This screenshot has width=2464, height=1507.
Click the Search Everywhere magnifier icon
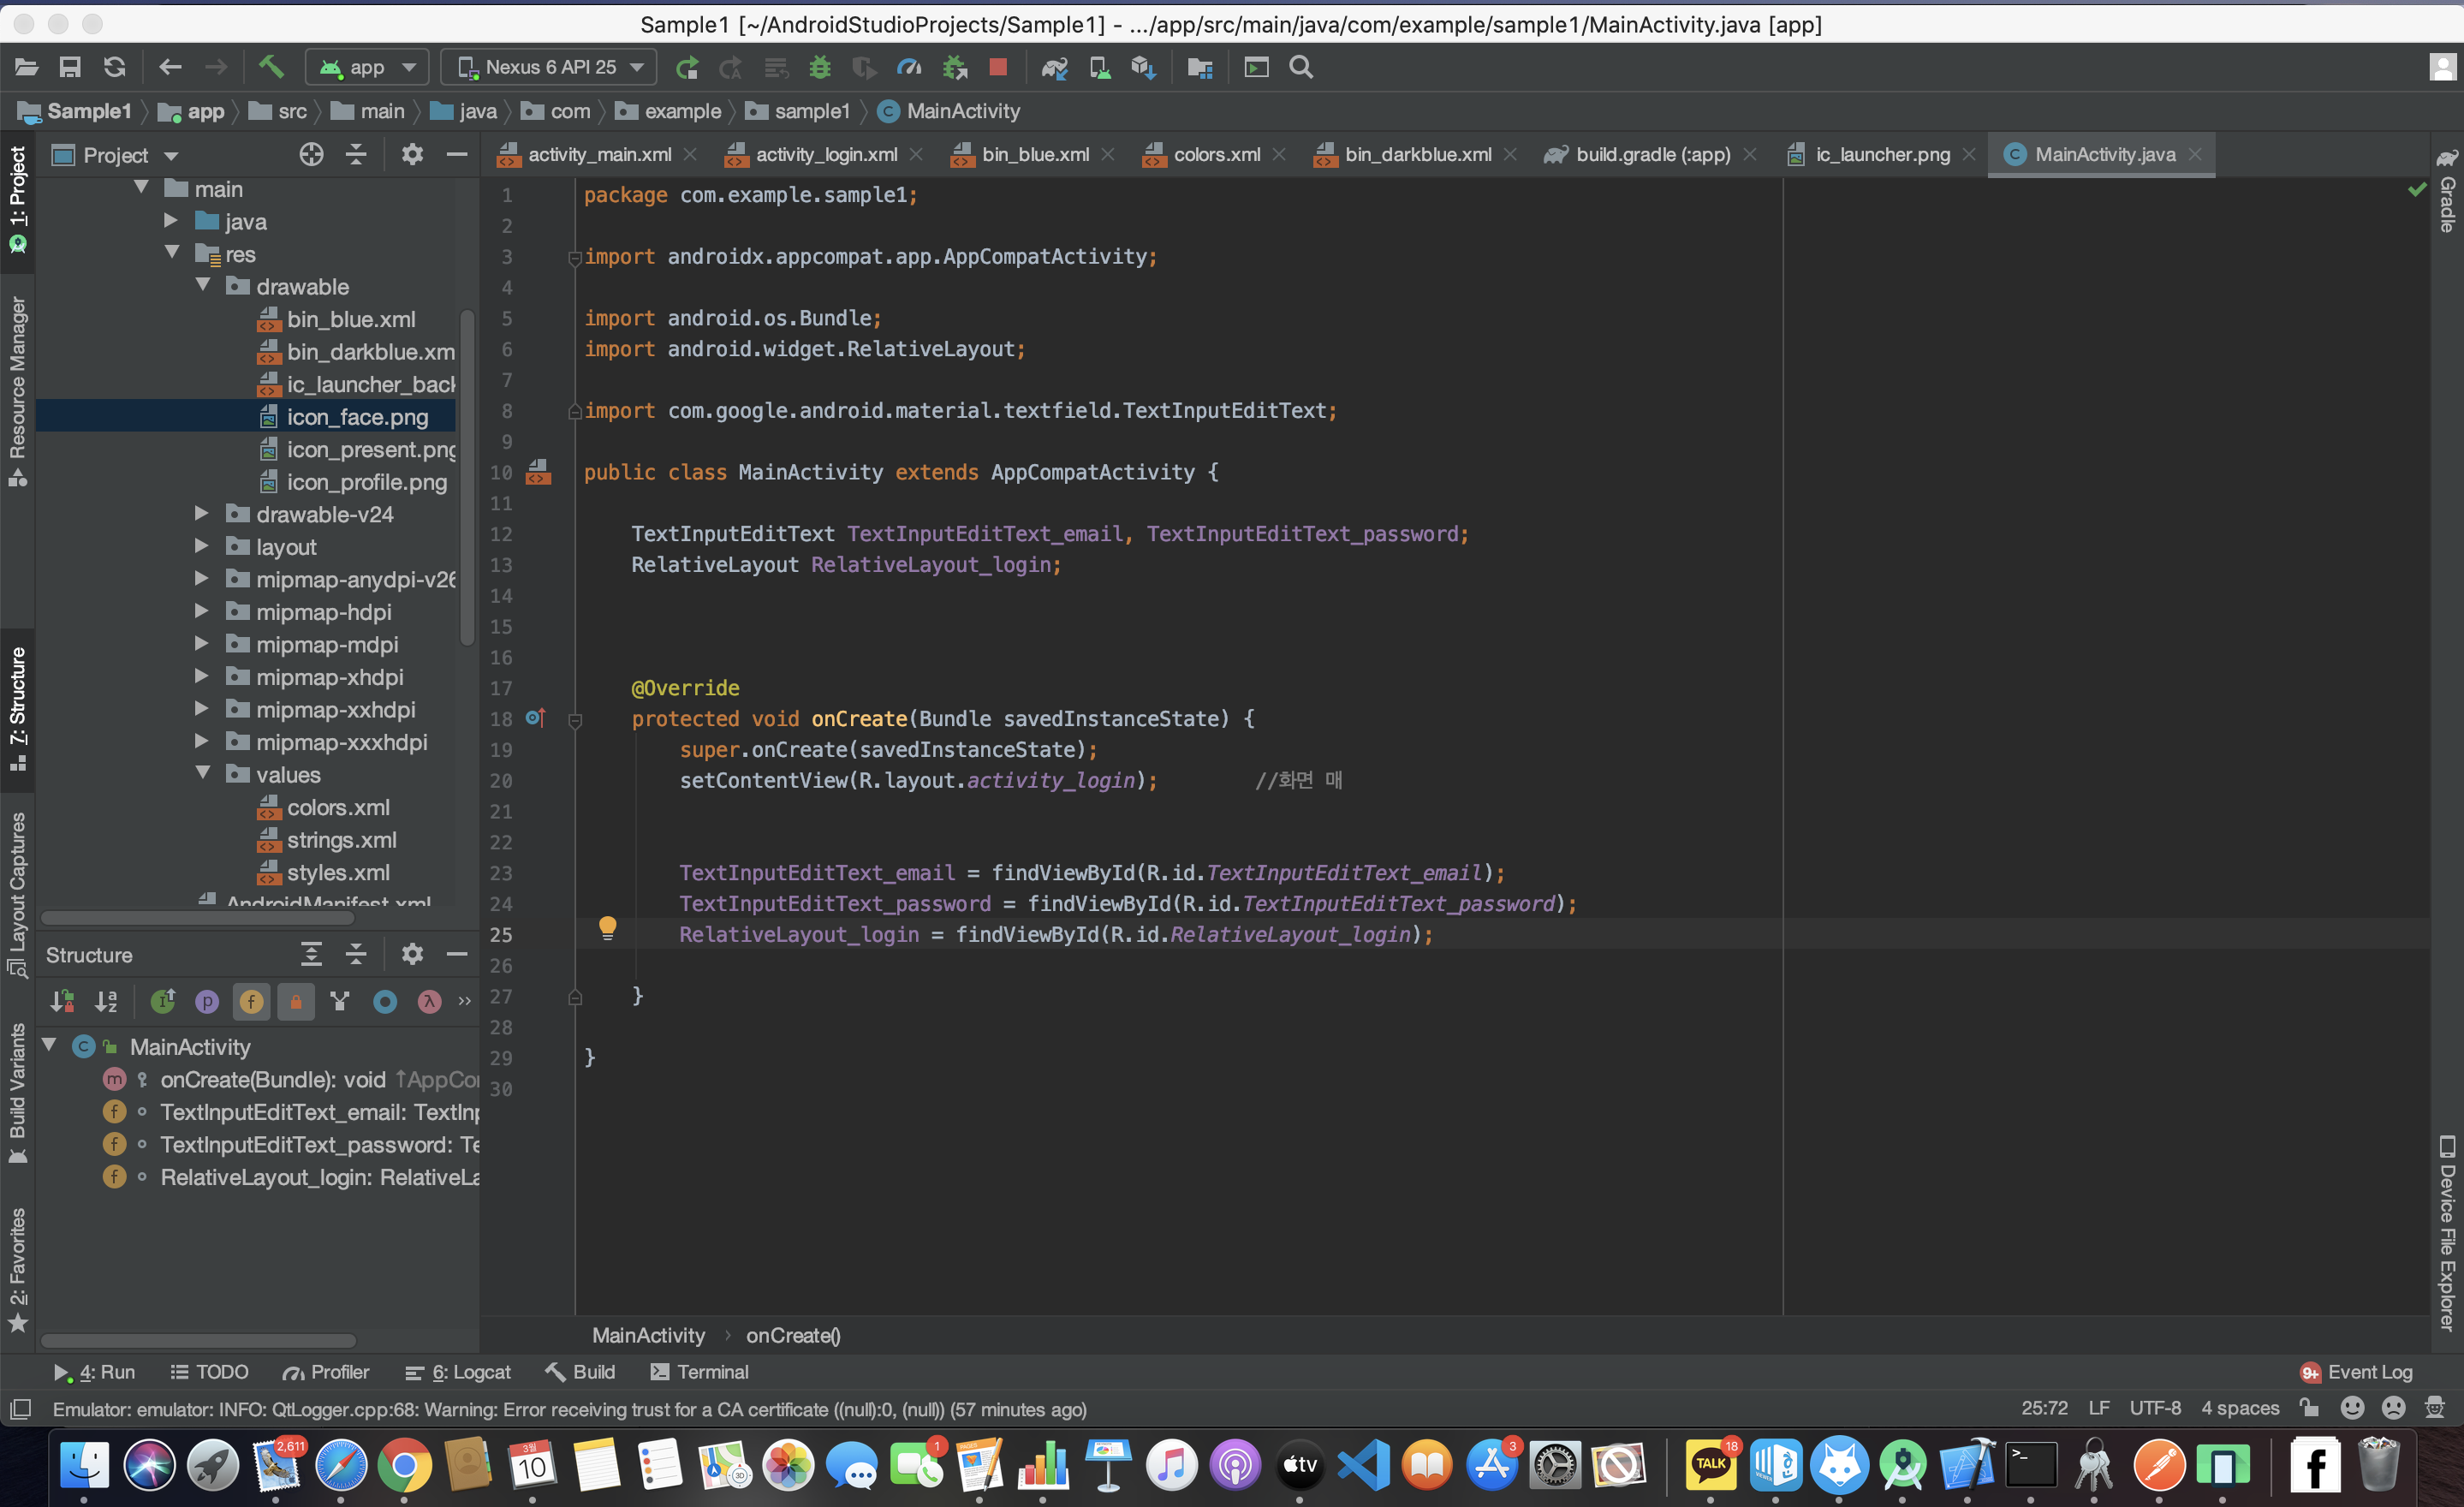(x=1301, y=67)
